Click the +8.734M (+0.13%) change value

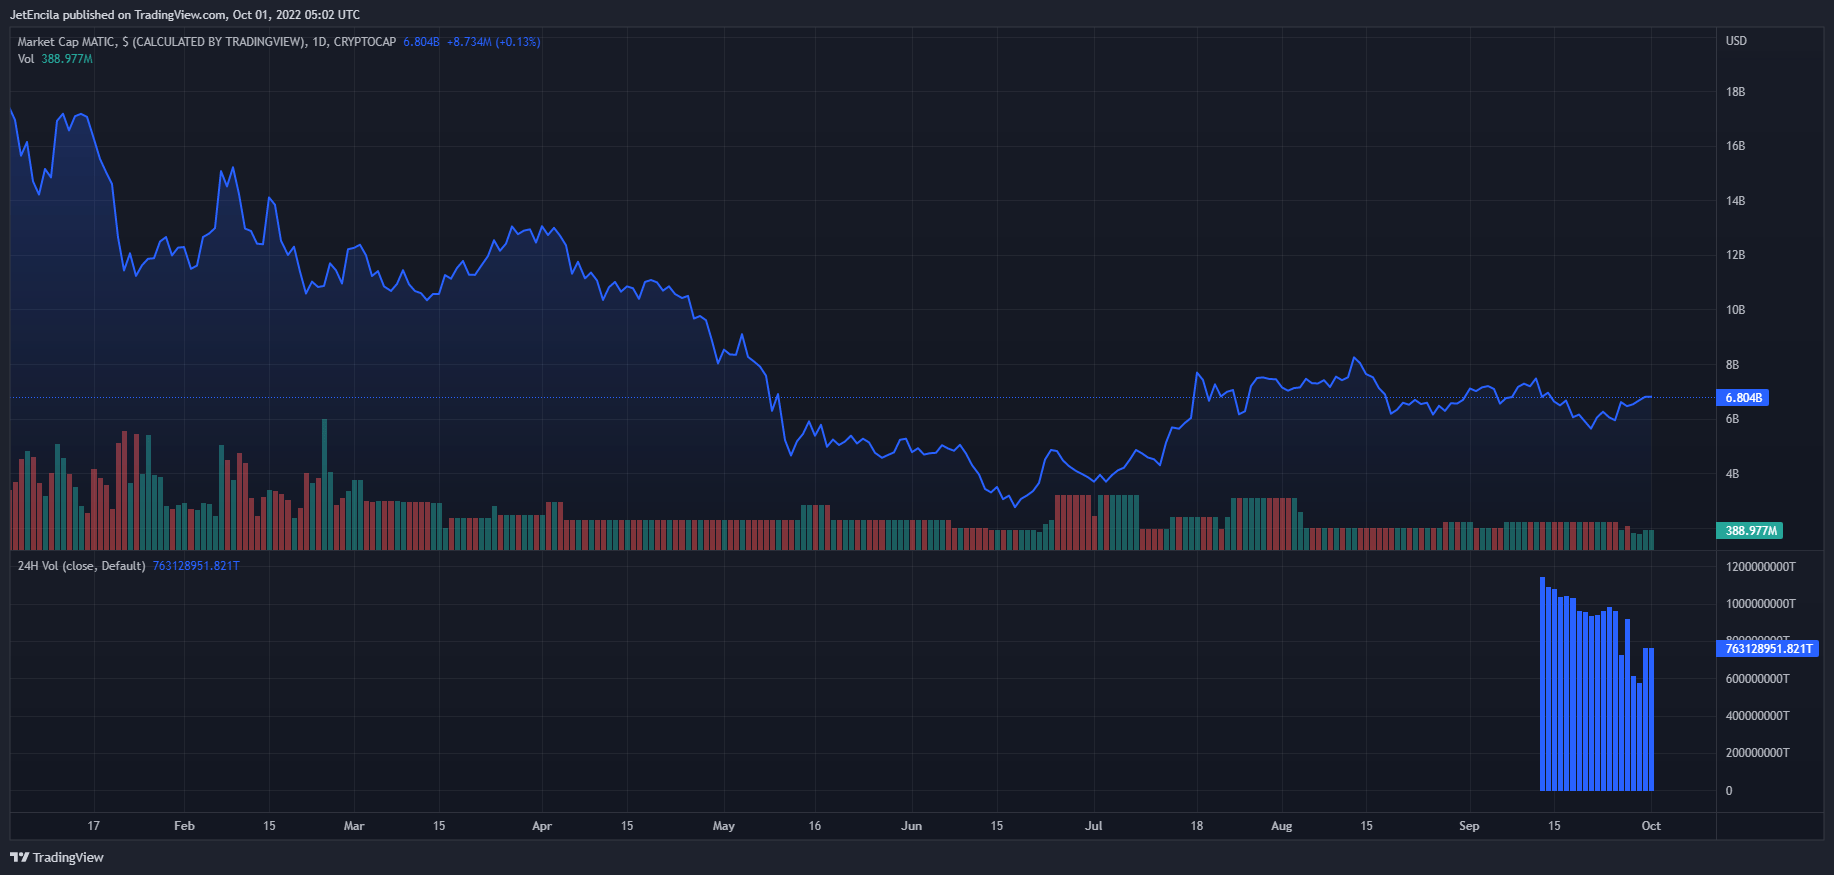pyautogui.click(x=493, y=42)
